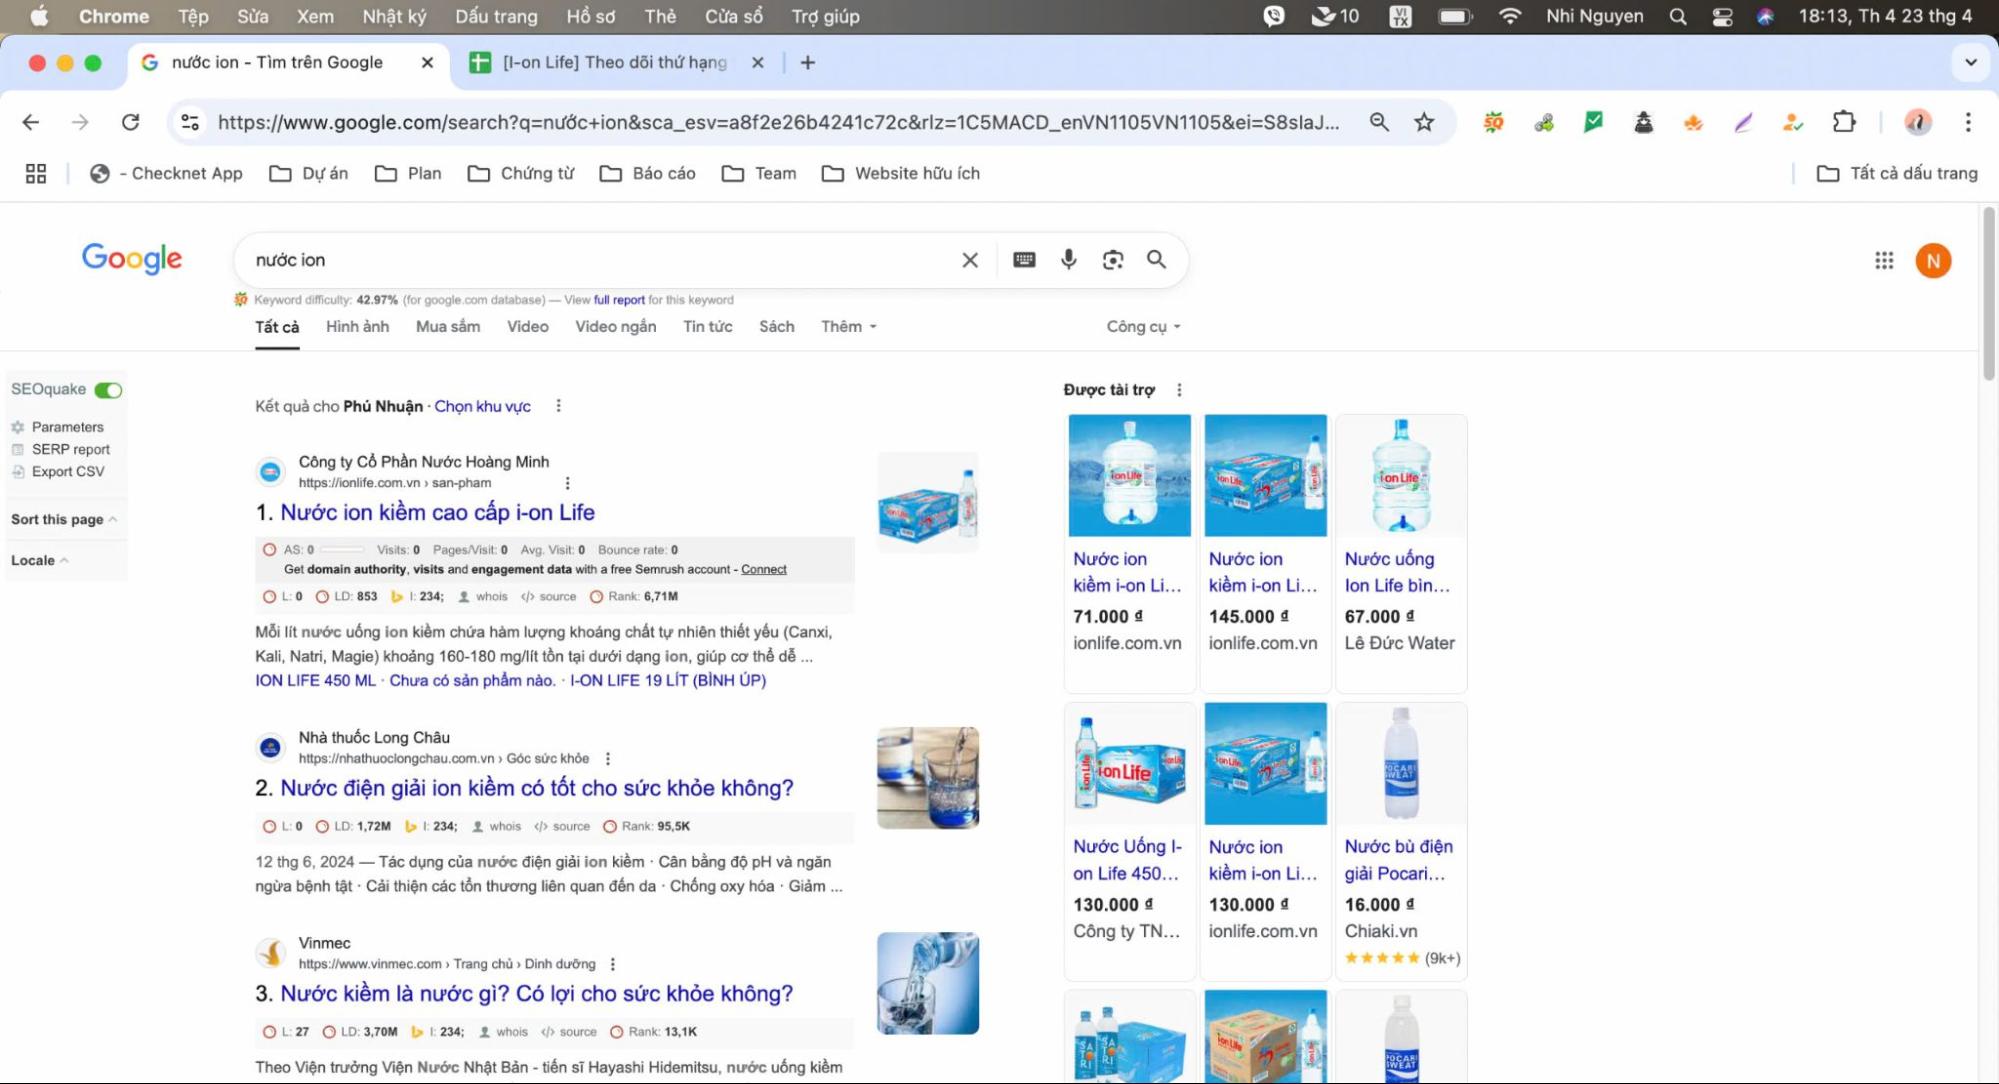Click inside the Google search box
The height and width of the screenshot is (1084, 1999).
click(600, 260)
